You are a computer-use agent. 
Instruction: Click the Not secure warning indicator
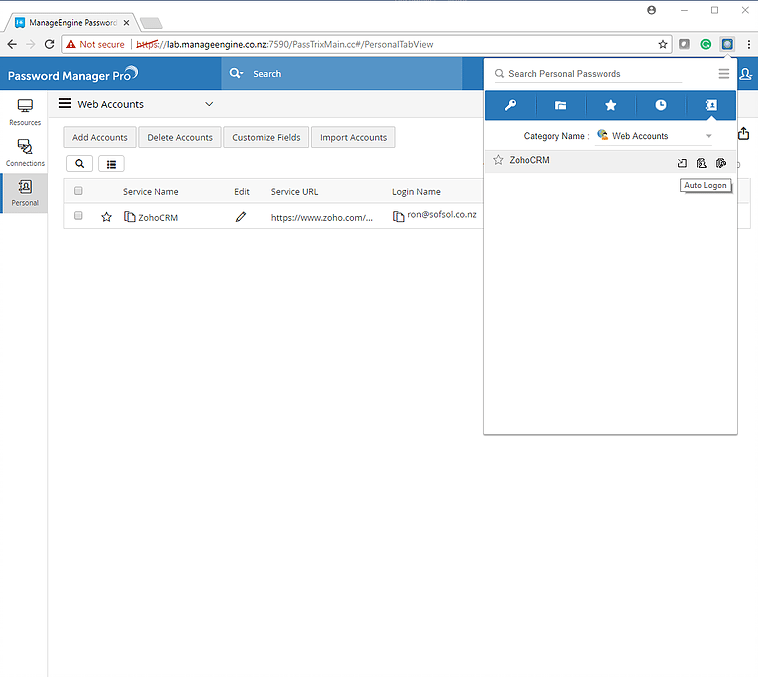96,44
